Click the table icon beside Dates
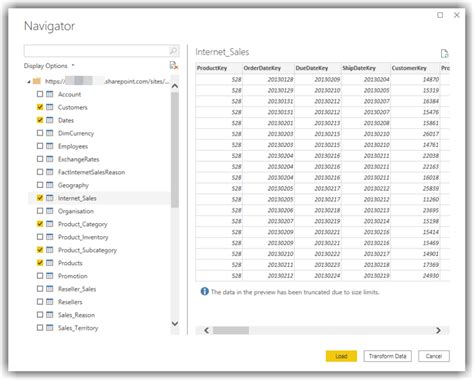Screen dimensions: 474x380 [50, 120]
